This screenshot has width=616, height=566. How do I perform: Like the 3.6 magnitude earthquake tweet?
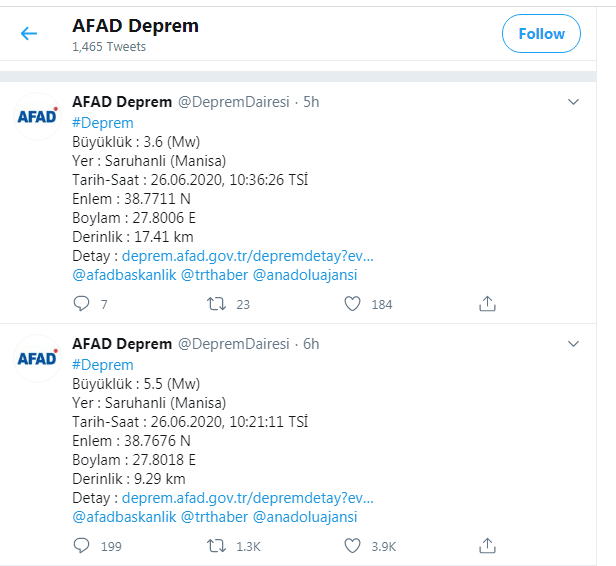352,304
